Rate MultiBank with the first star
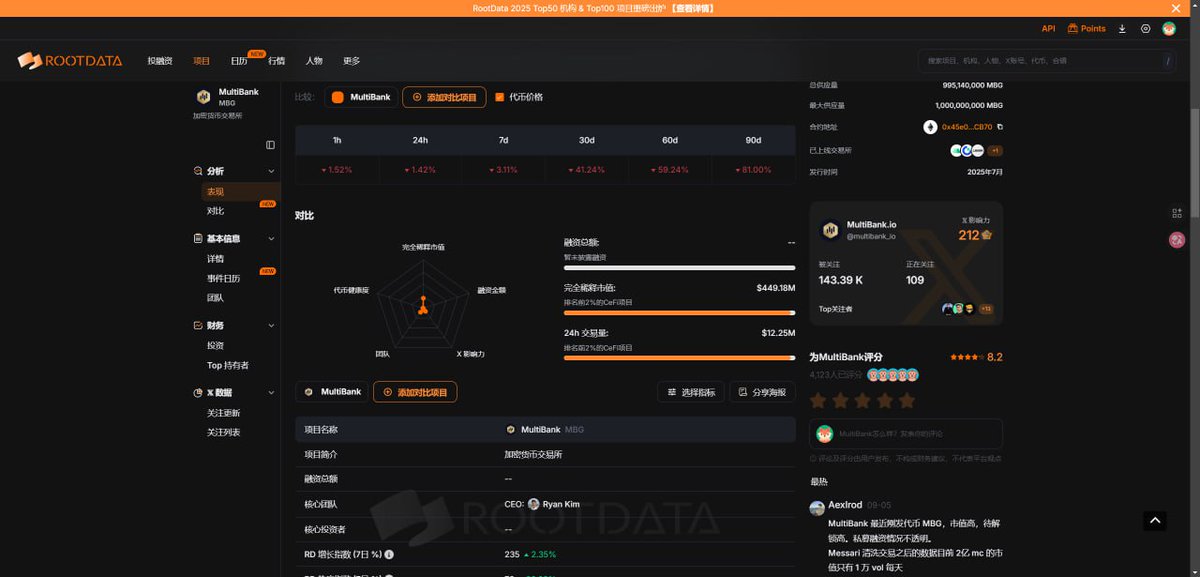This screenshot has width=1200, height=577. [817, 401]
